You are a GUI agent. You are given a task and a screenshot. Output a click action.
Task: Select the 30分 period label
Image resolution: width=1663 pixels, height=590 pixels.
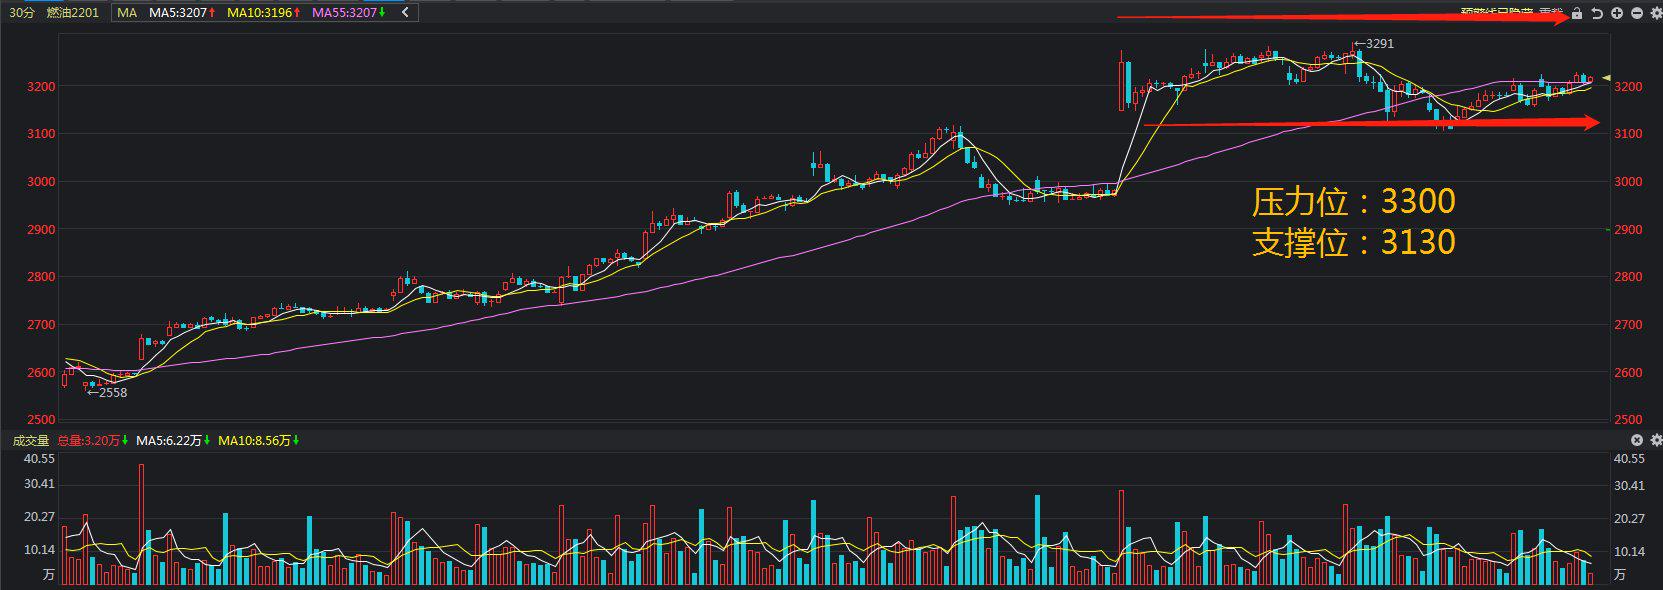pyautogui.click(x=22, y=13)
